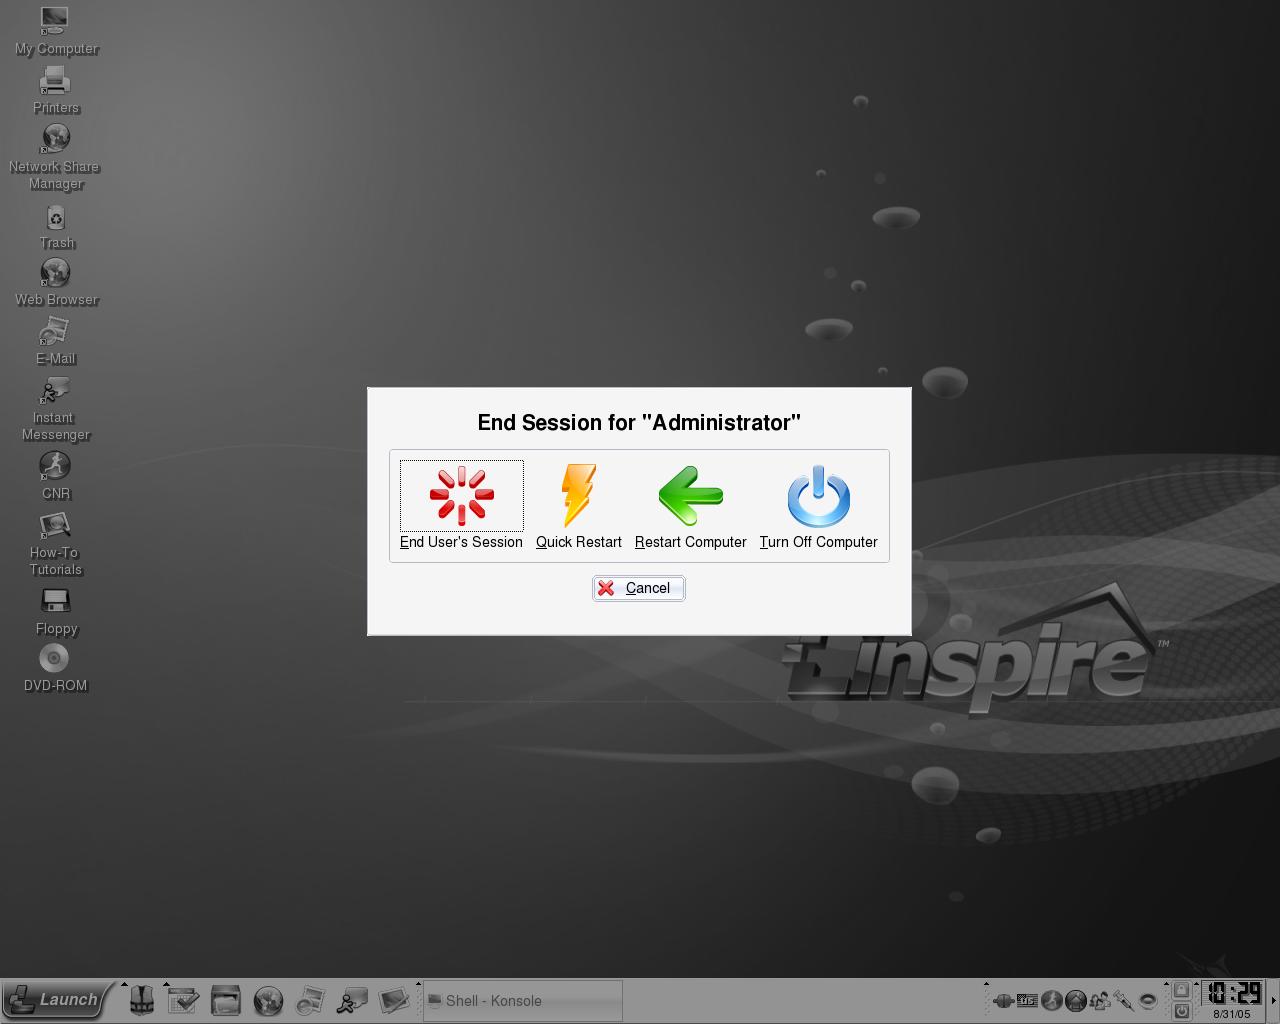
Task: Launch the globe web browser panel icon
Action: (x=268, y=1000)
